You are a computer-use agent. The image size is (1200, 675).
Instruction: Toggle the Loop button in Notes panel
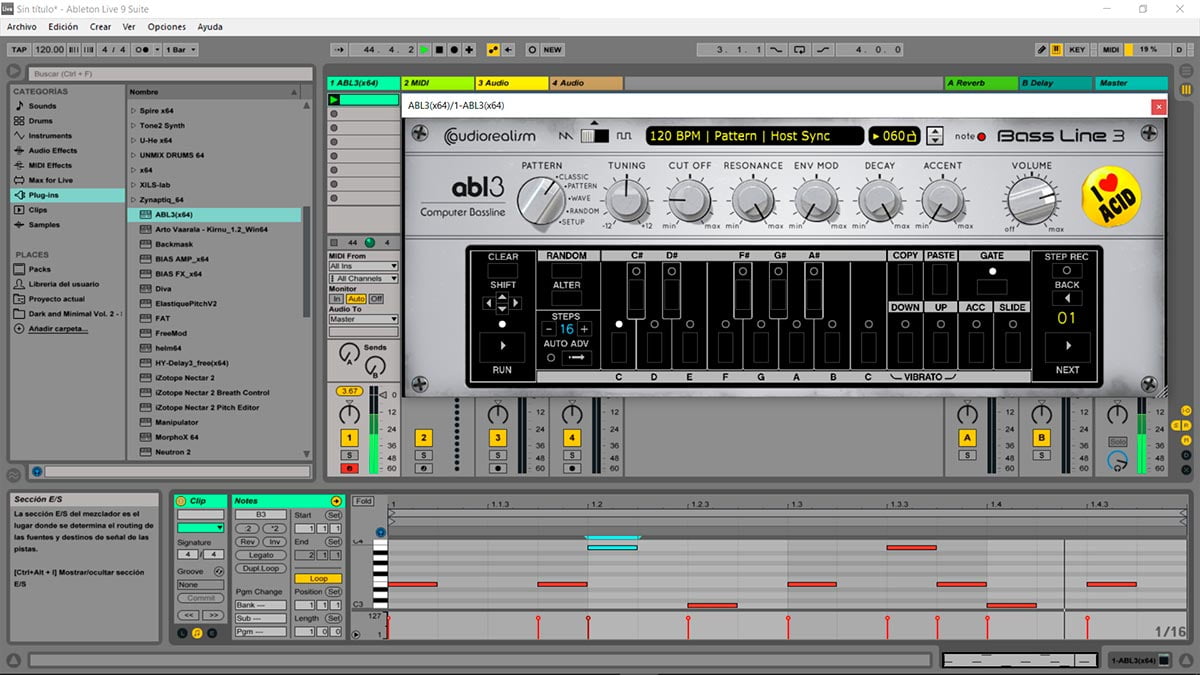pyautogui.click(x=318, y=578)
